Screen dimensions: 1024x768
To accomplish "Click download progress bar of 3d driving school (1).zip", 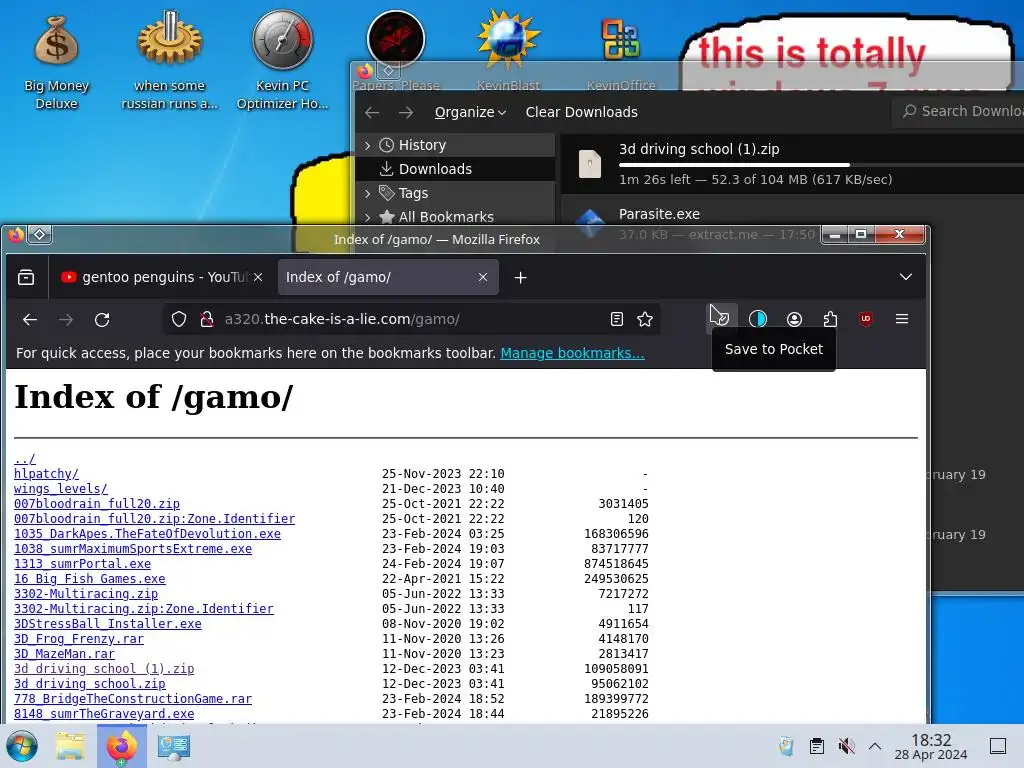I will 822,165.
